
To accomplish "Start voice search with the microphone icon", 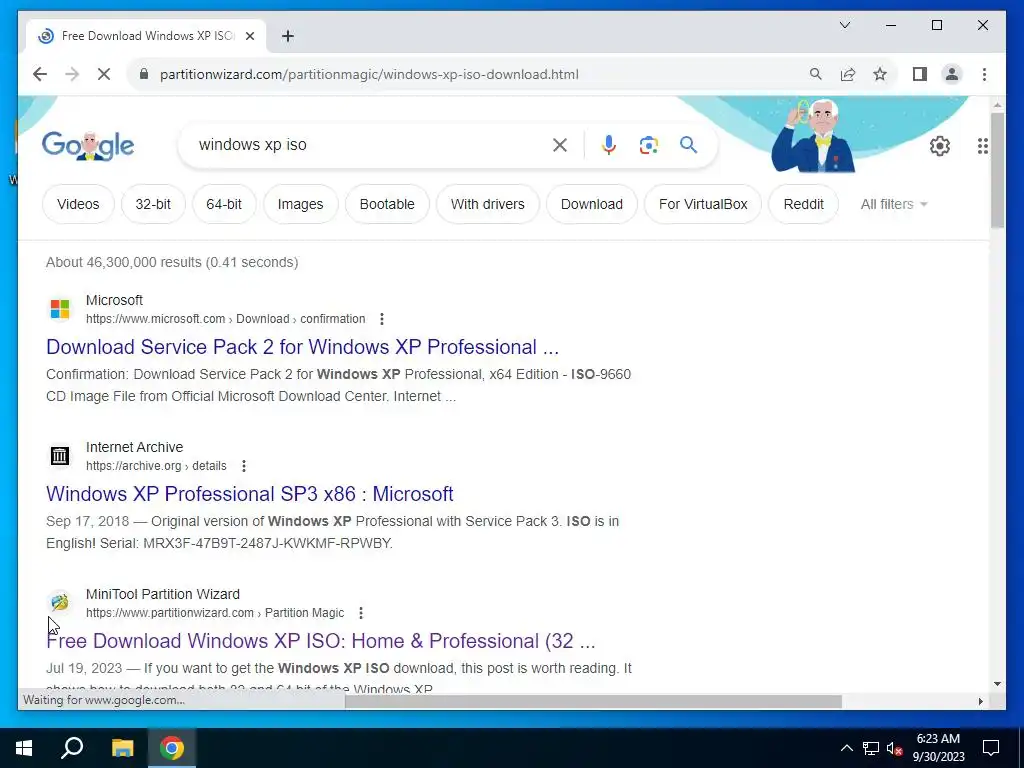I will (609, 145).
